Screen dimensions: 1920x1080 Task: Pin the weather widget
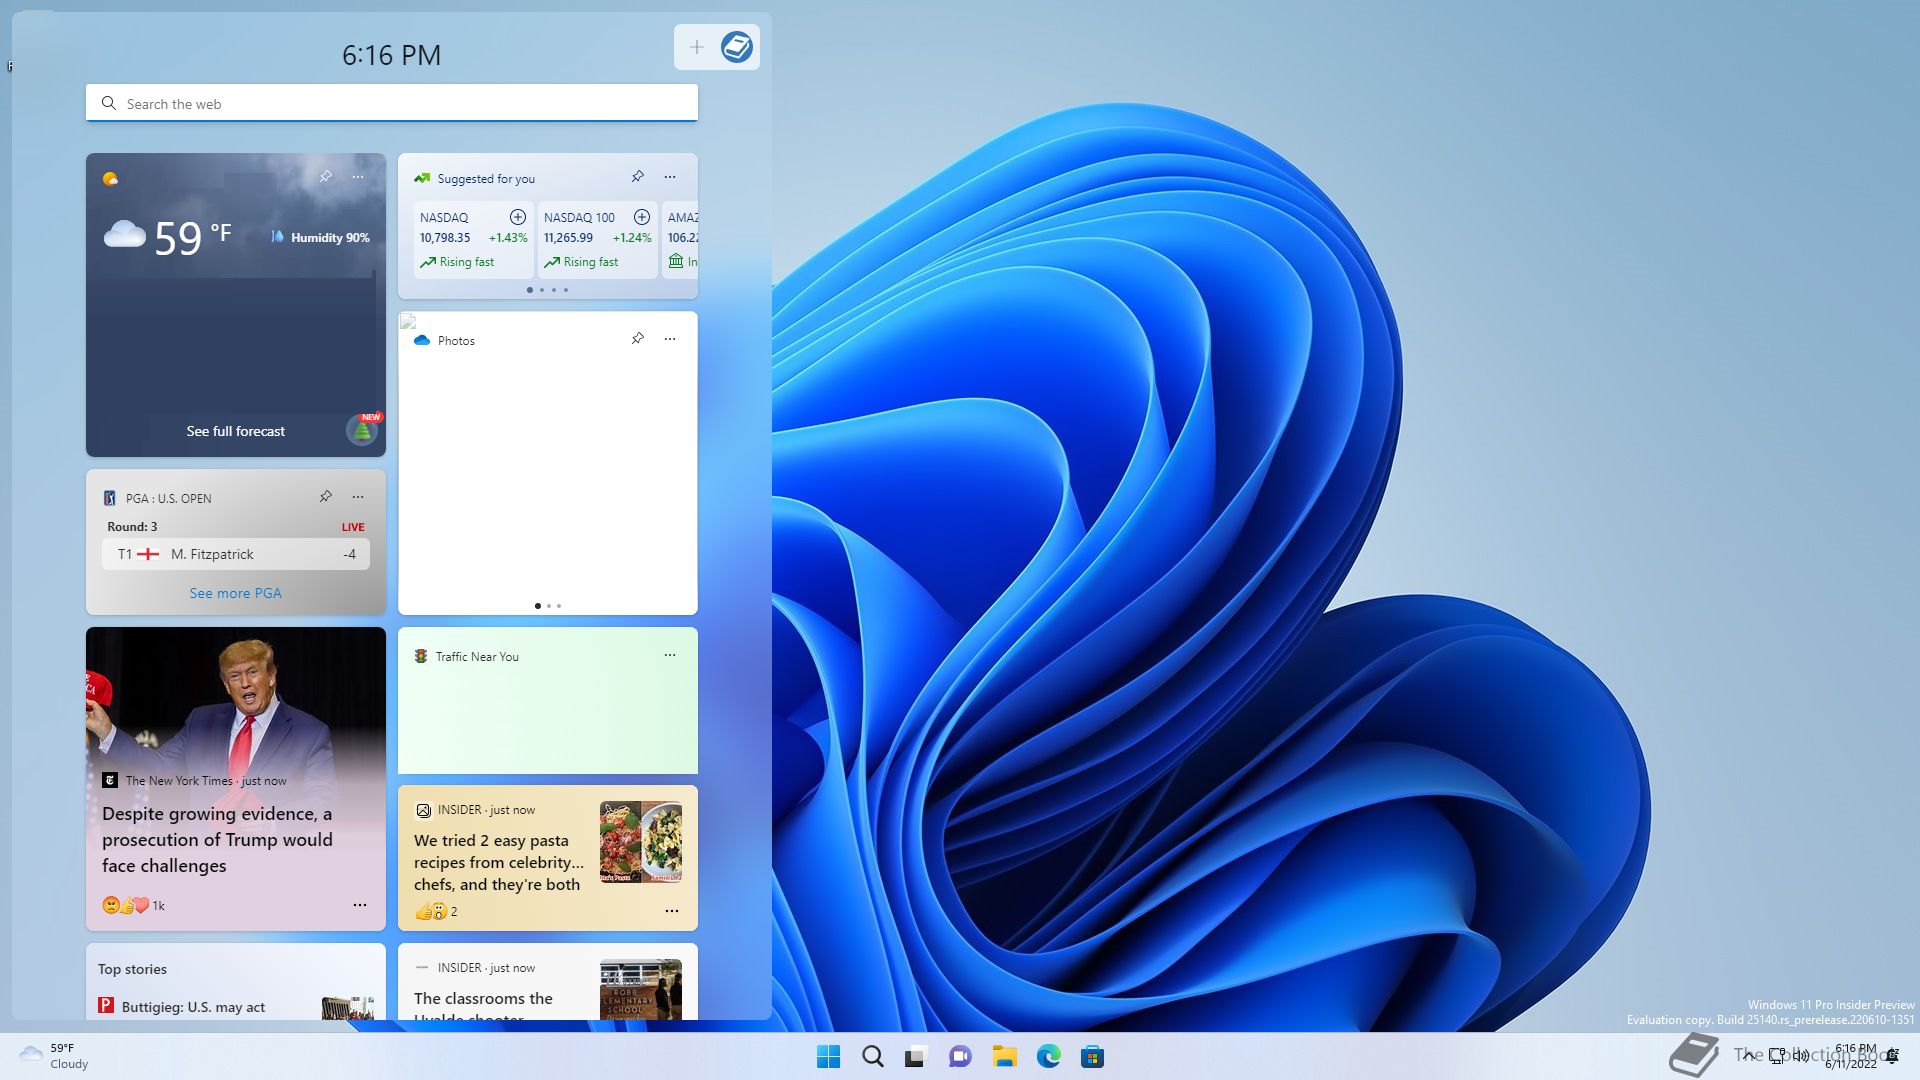[326, 177]
